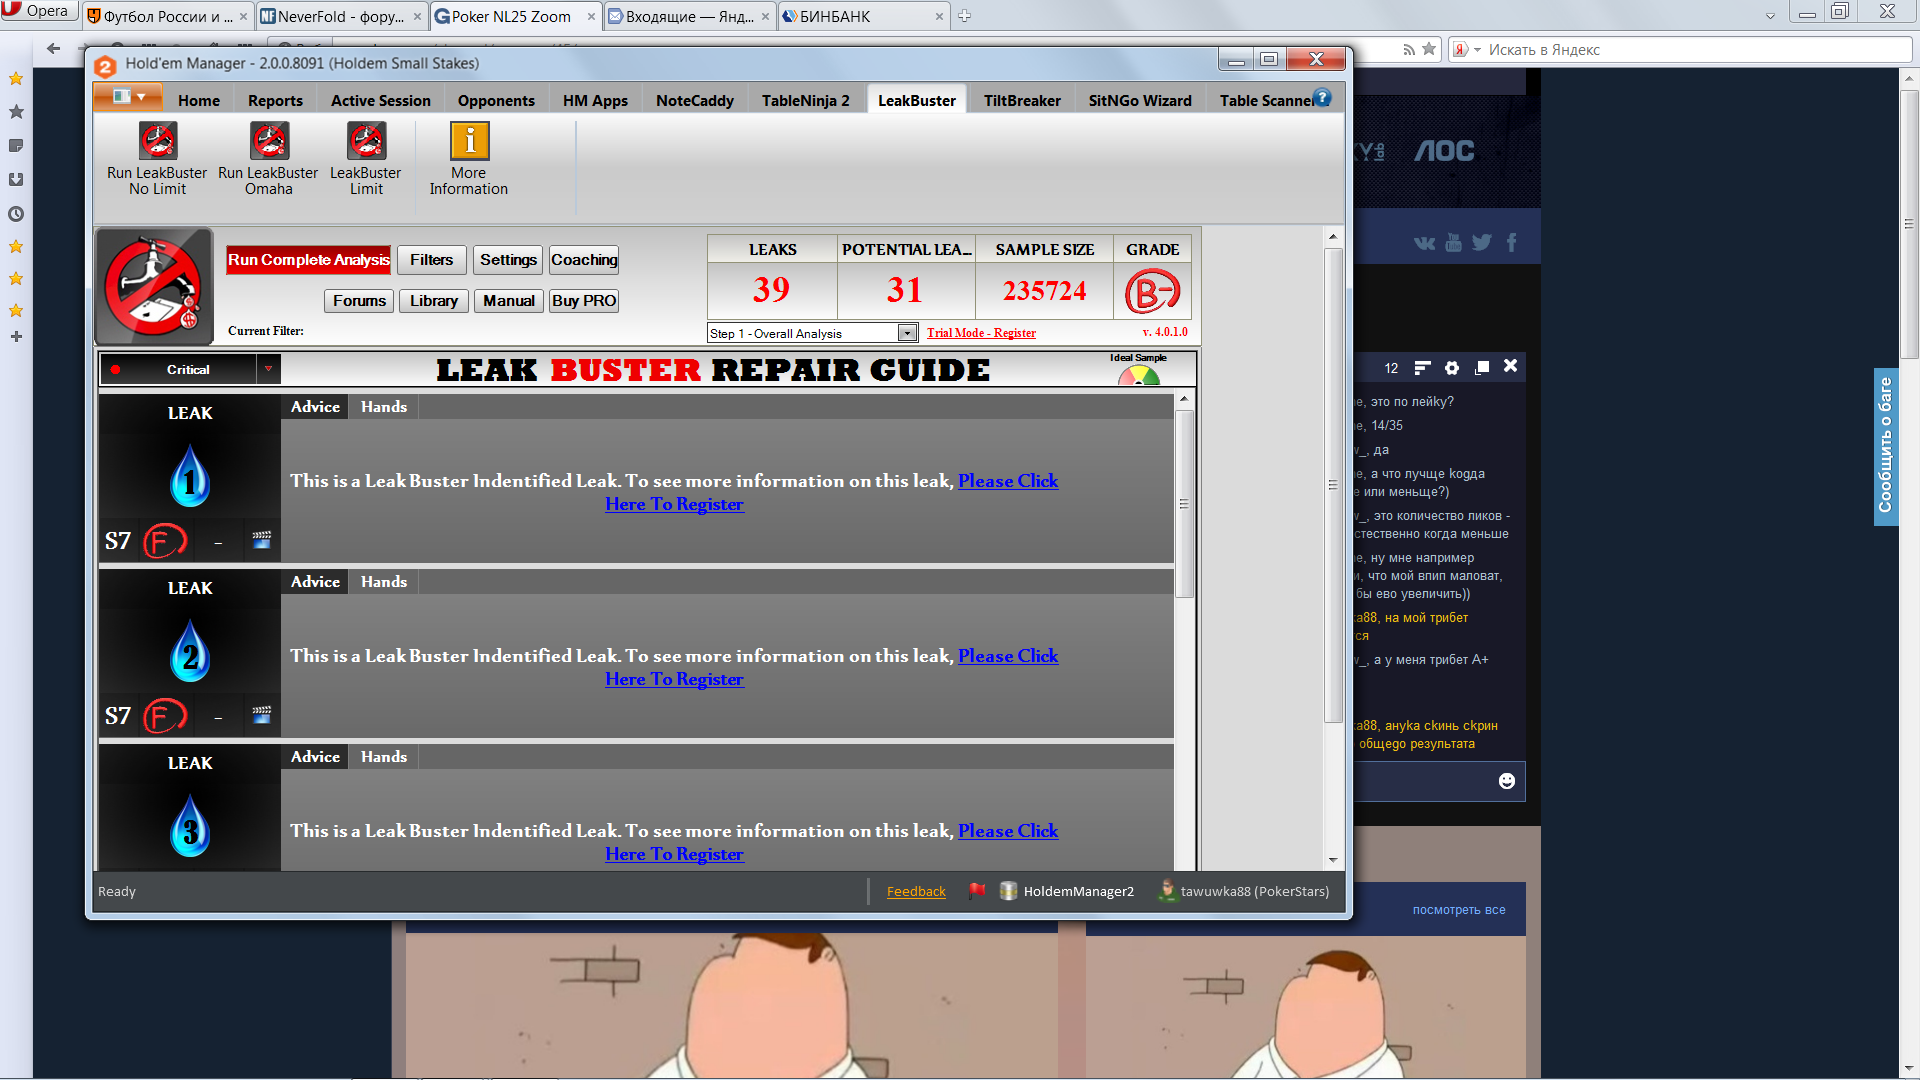Image resolution: width=1920 pixels, height=1080 pixels.
Task: Click the repair guide vertical scrollbar
Action: [x=1184, y=504]
